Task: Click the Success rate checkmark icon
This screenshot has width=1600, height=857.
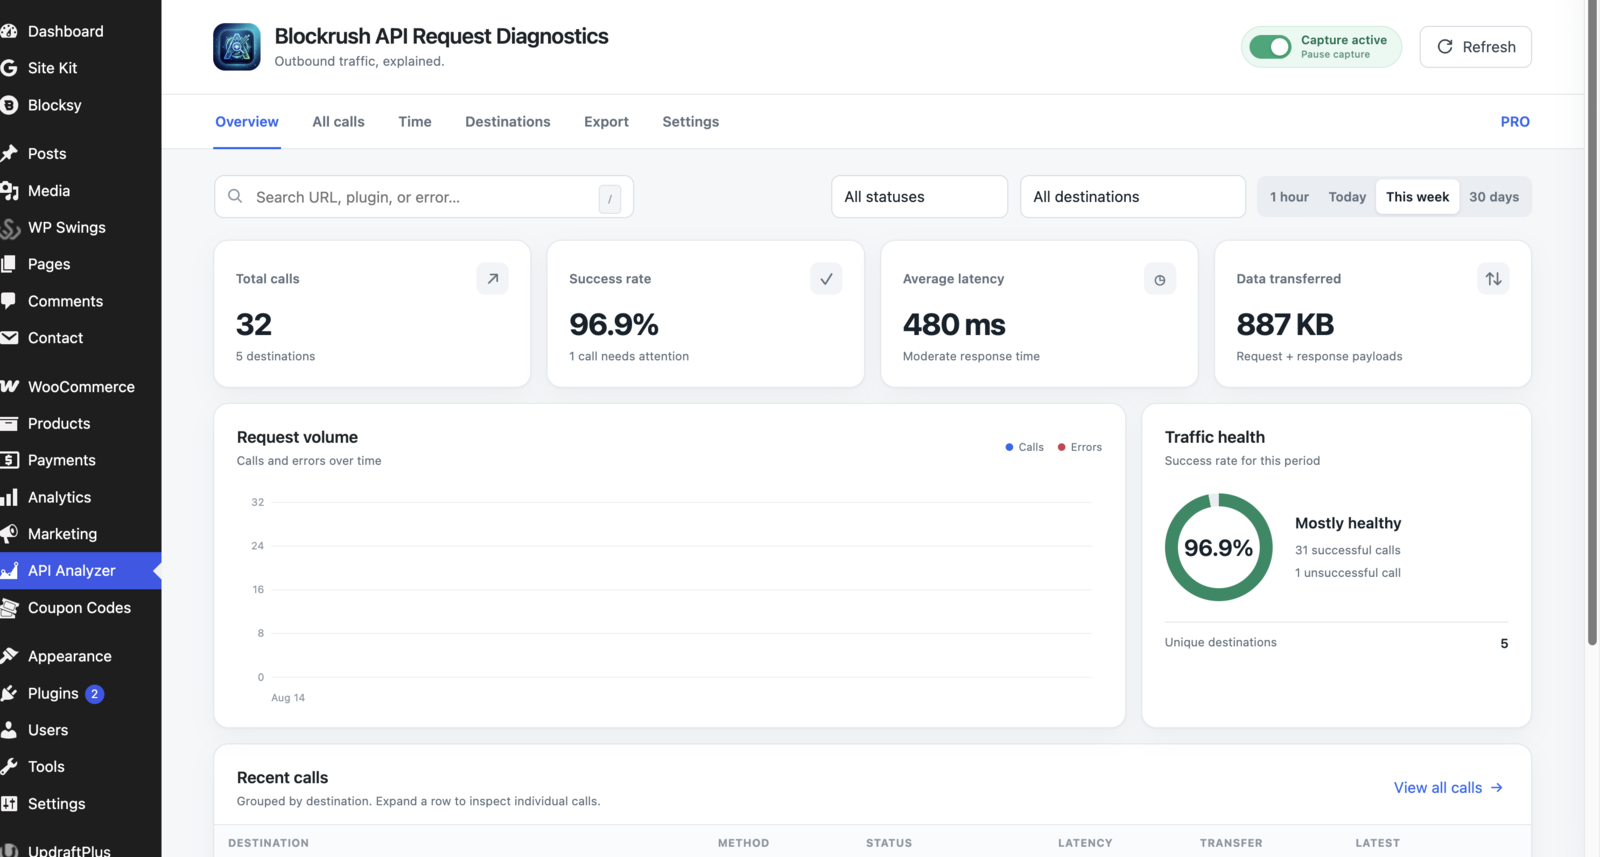Action: click(x=826, y=279)
